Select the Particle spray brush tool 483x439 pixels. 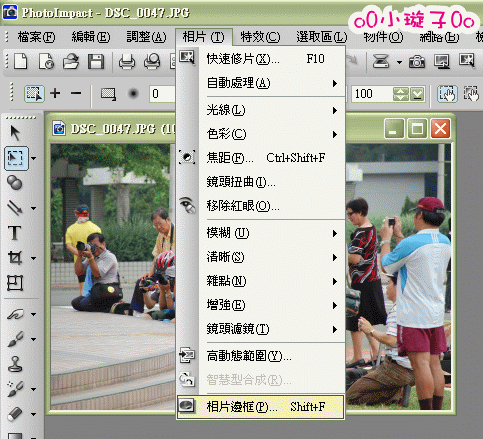[x=15, y=389]
